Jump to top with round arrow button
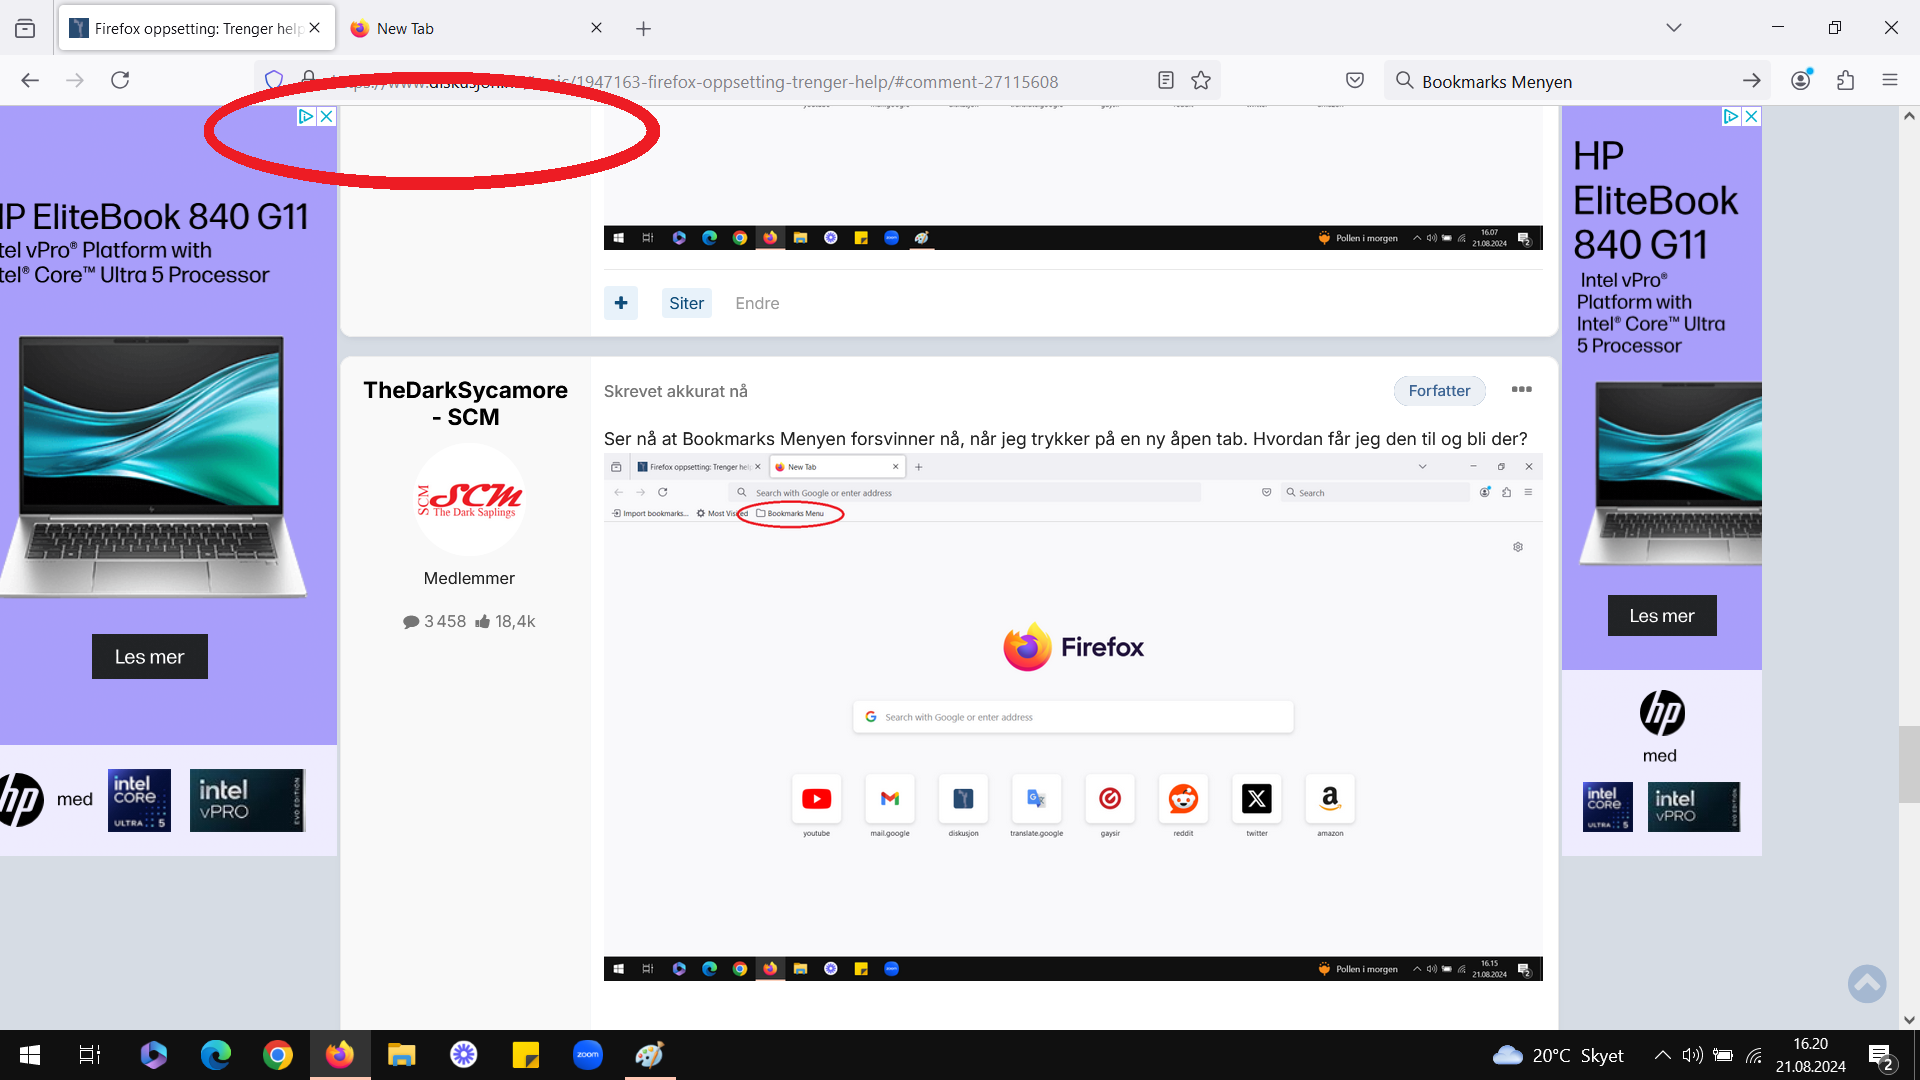This screenshot has width=1920, height=1080. coord(1867,984)
